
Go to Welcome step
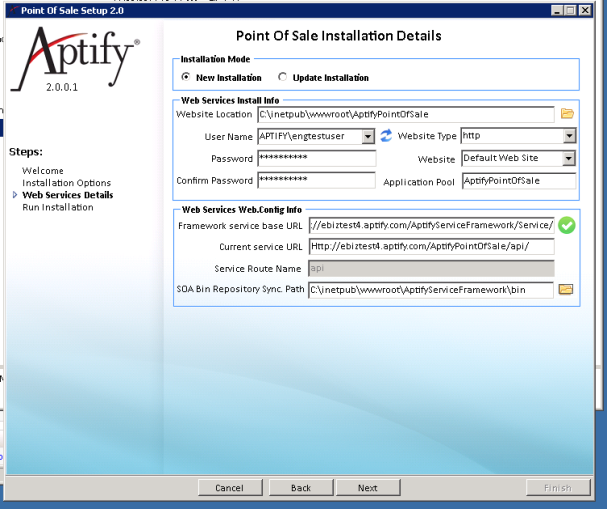click(43, 171)
